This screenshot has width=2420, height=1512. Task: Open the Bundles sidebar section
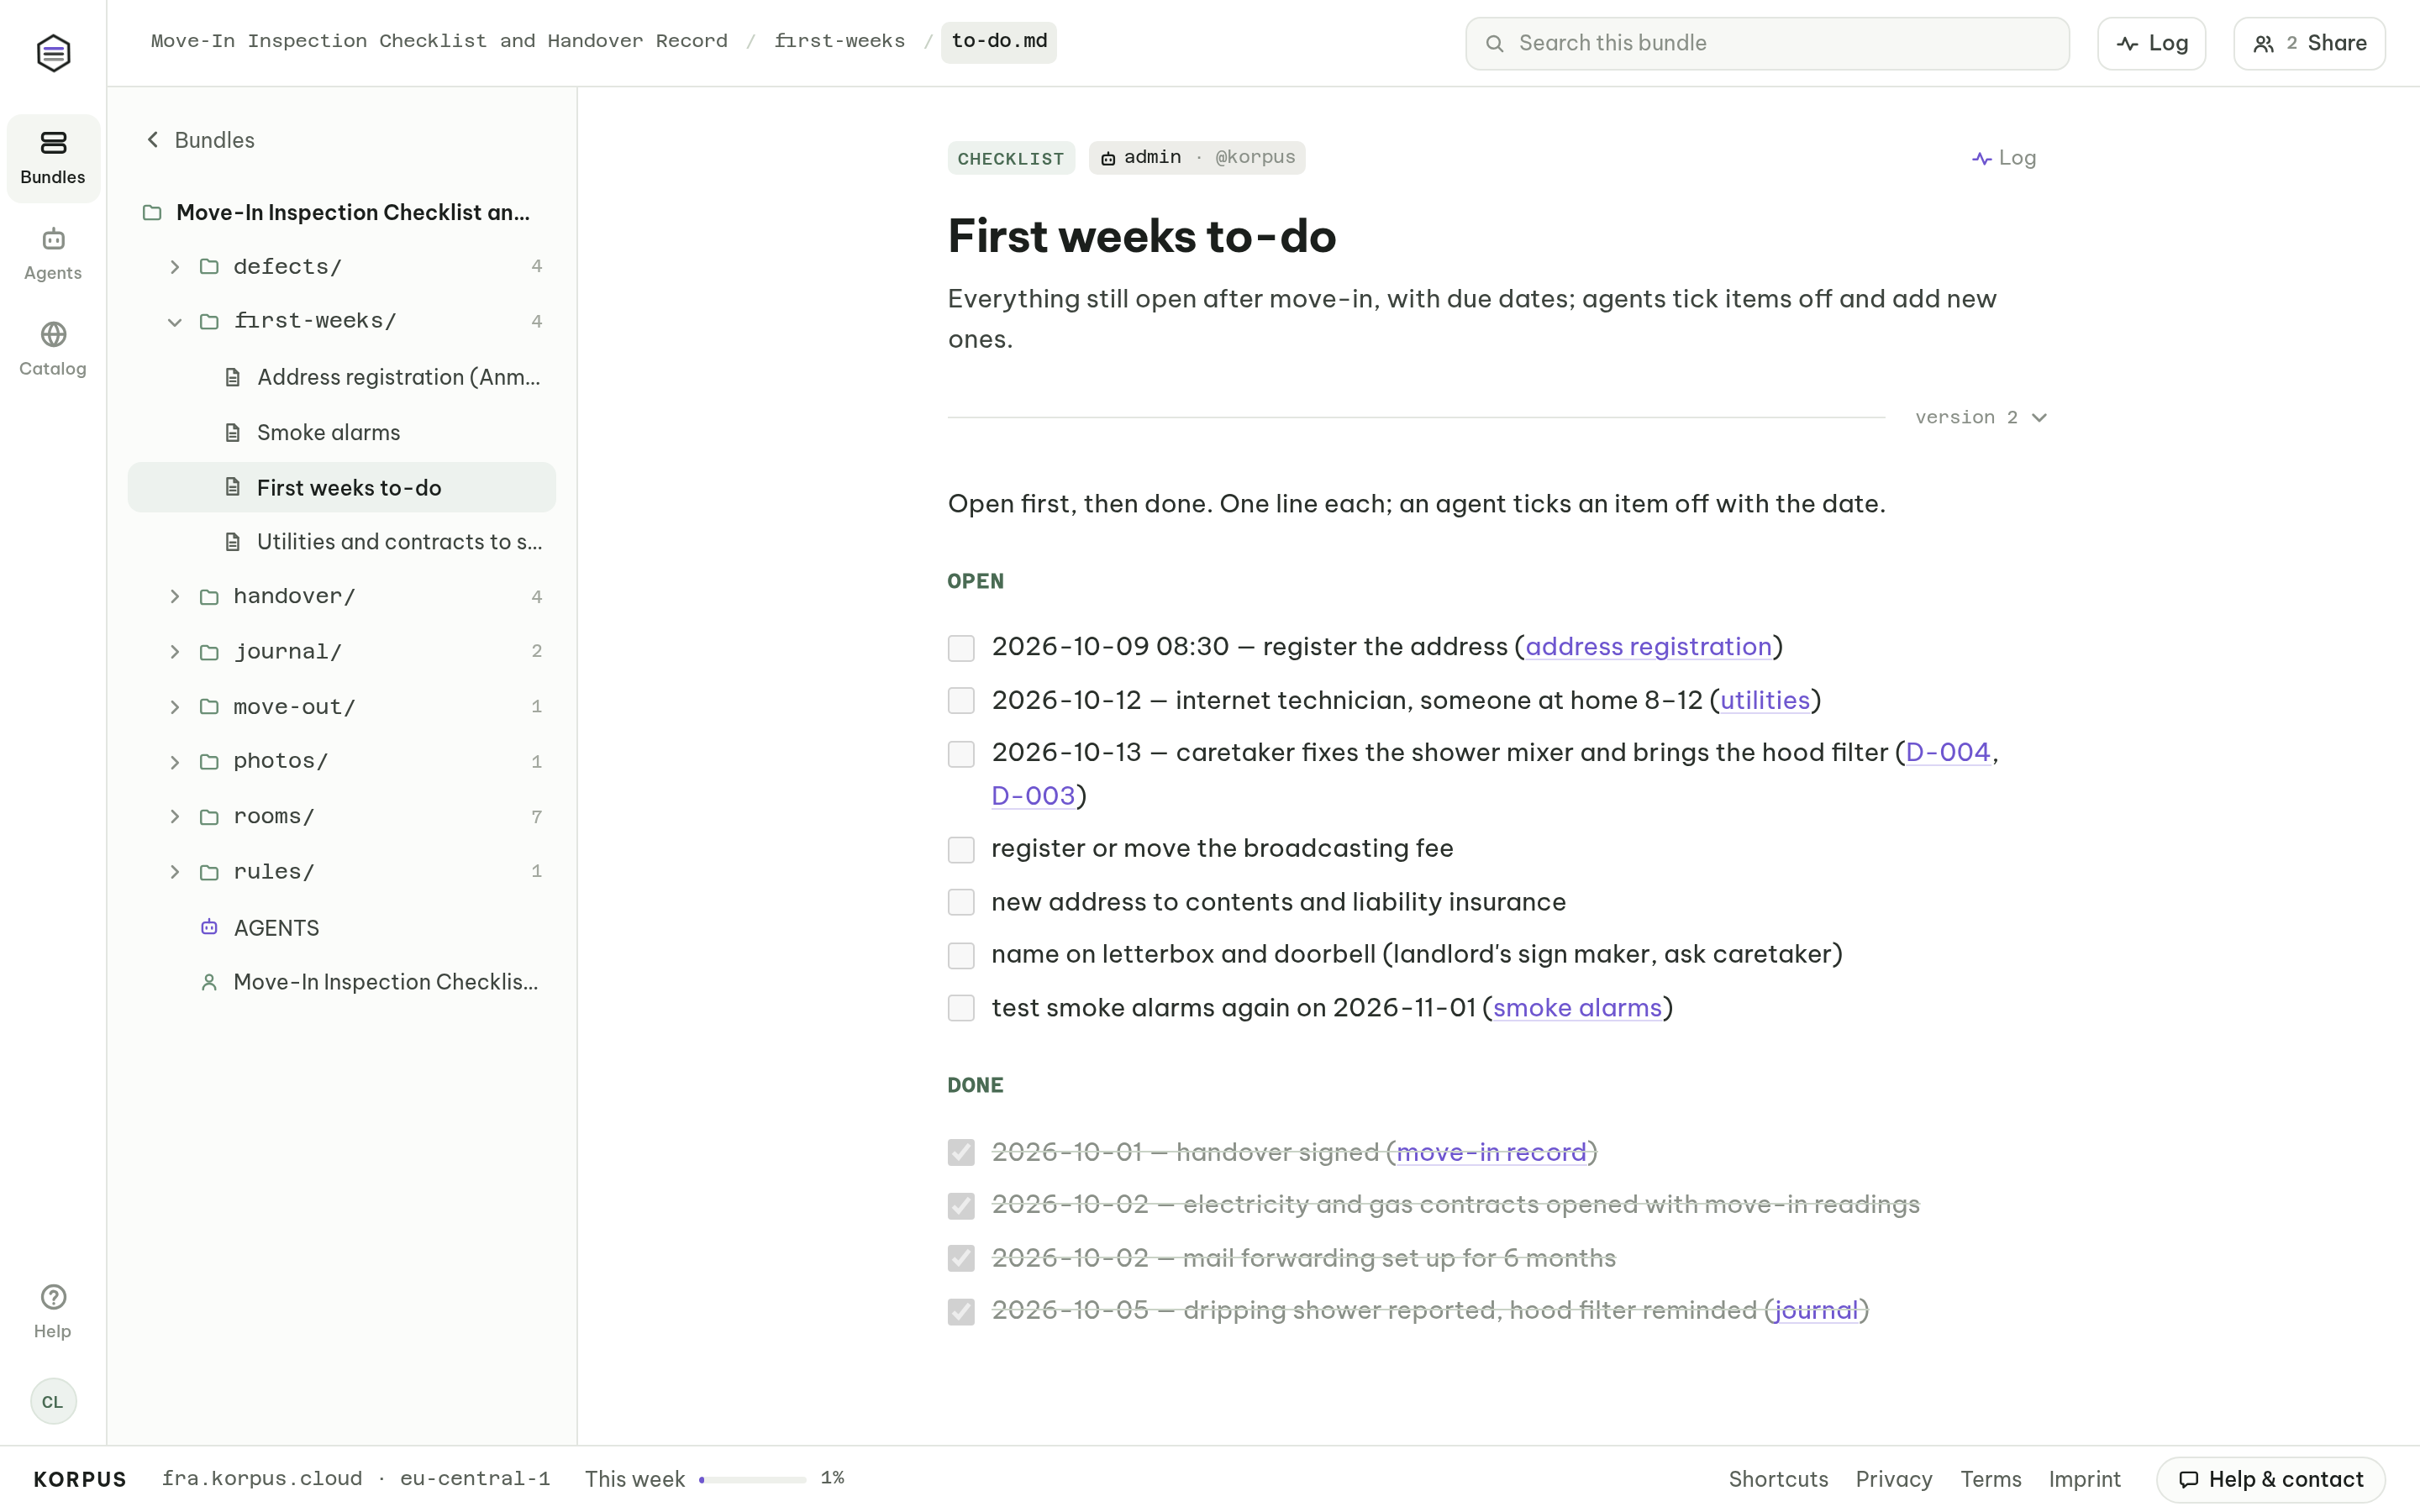point(53,158)
